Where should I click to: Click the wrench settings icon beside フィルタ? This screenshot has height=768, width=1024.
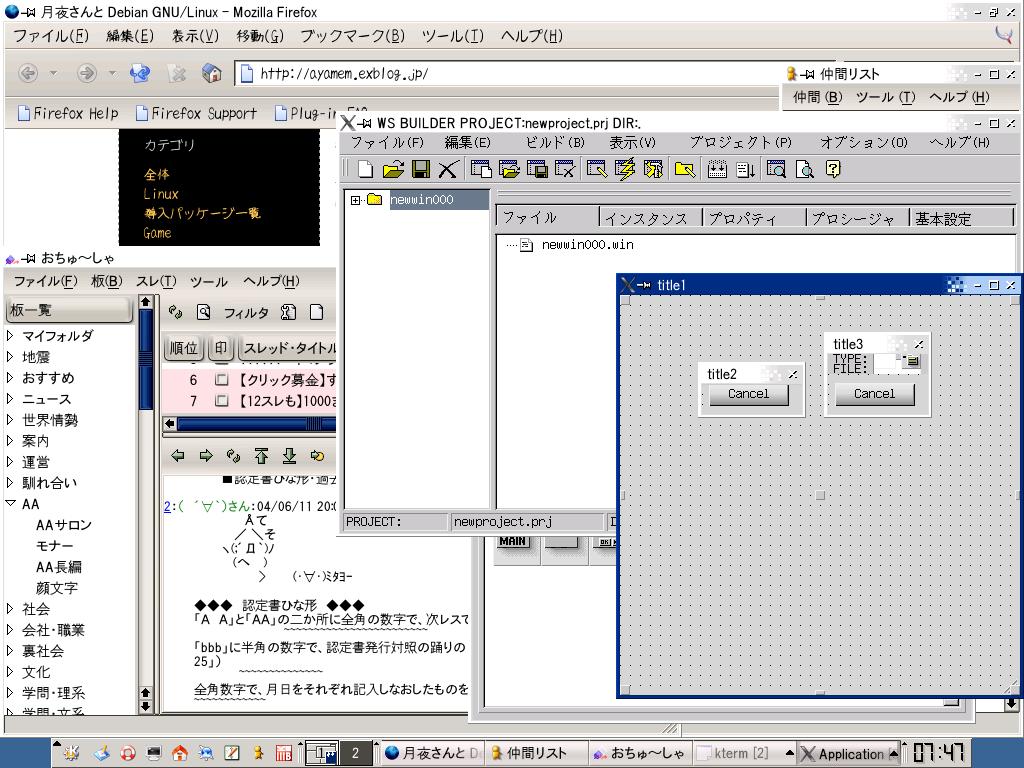coord(288,312)
